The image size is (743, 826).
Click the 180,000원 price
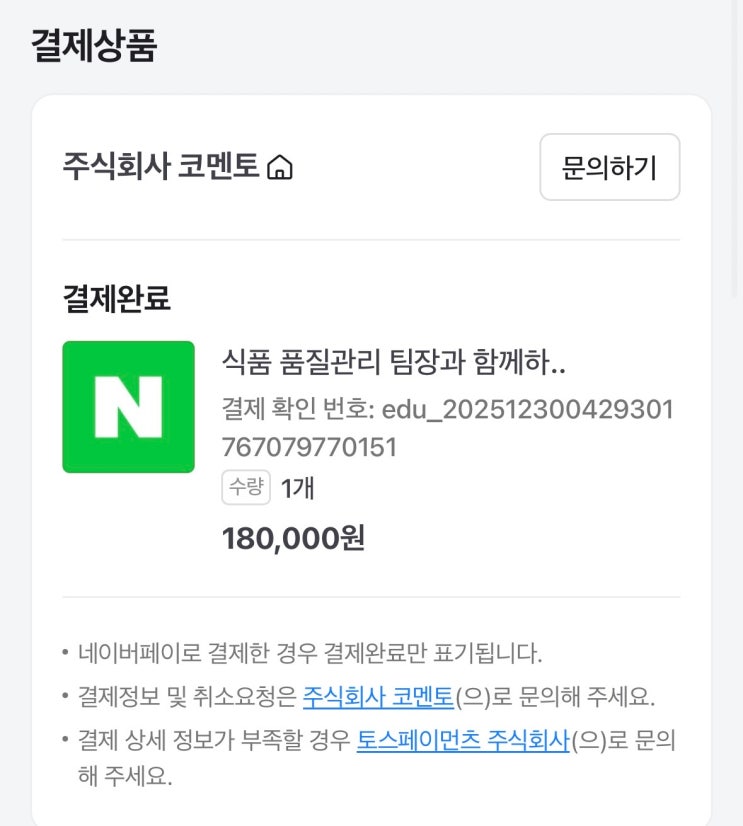(293, 538)
